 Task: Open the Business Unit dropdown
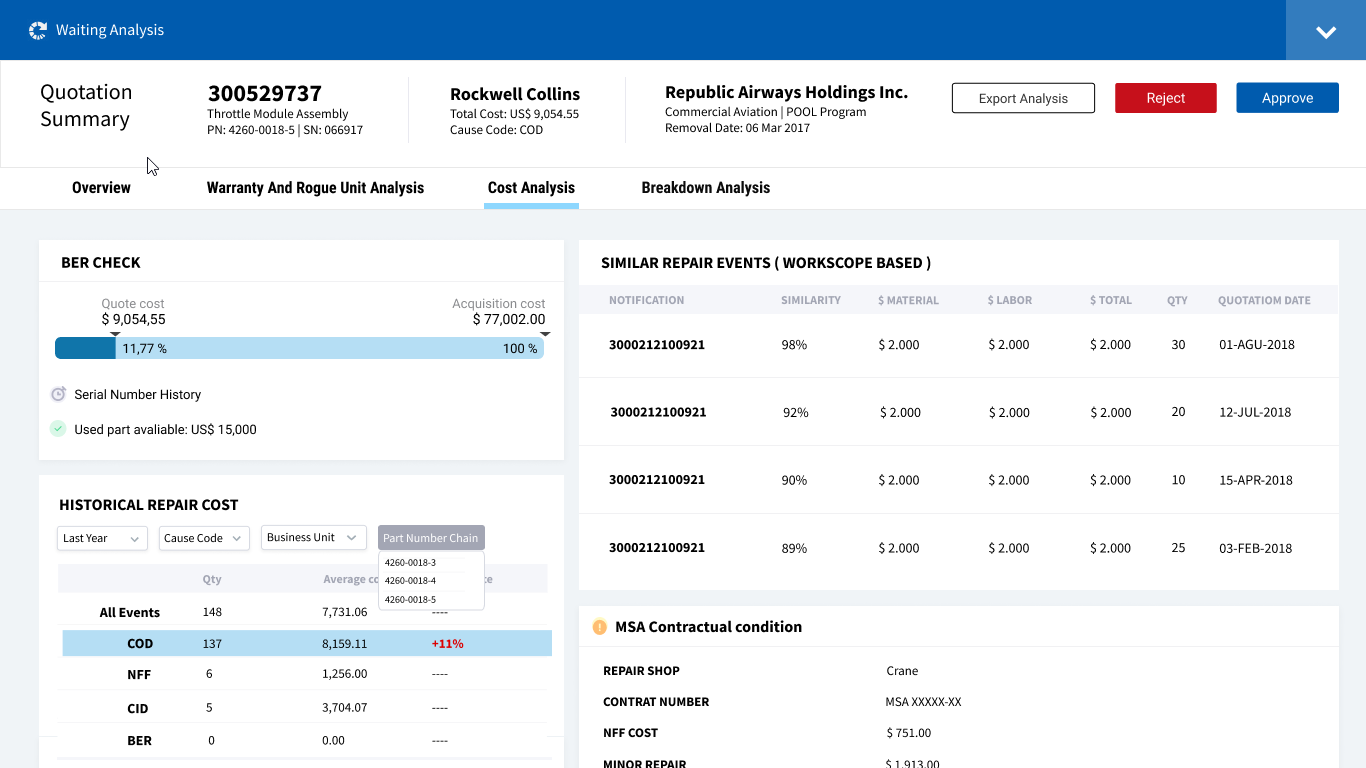(x=313, y=538)
